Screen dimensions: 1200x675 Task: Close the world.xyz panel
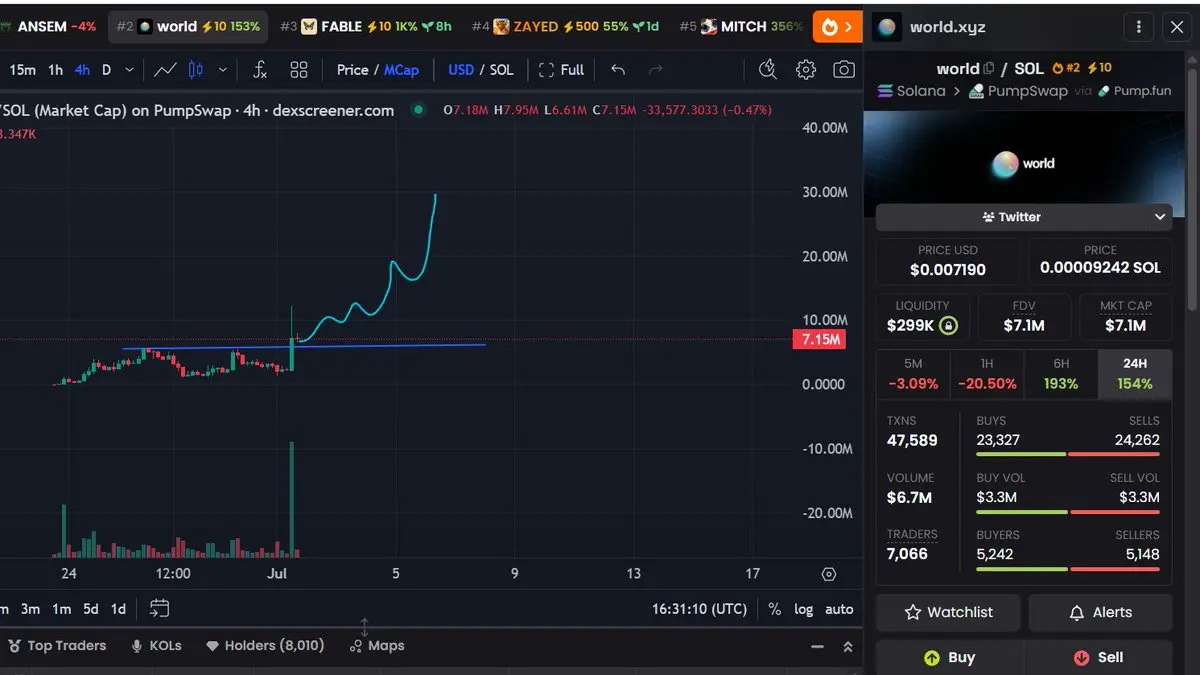pos(1177,27)
